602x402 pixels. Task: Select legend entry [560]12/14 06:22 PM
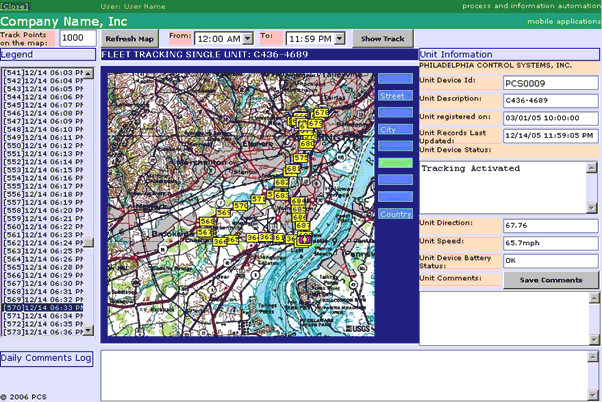pos(43,227)
